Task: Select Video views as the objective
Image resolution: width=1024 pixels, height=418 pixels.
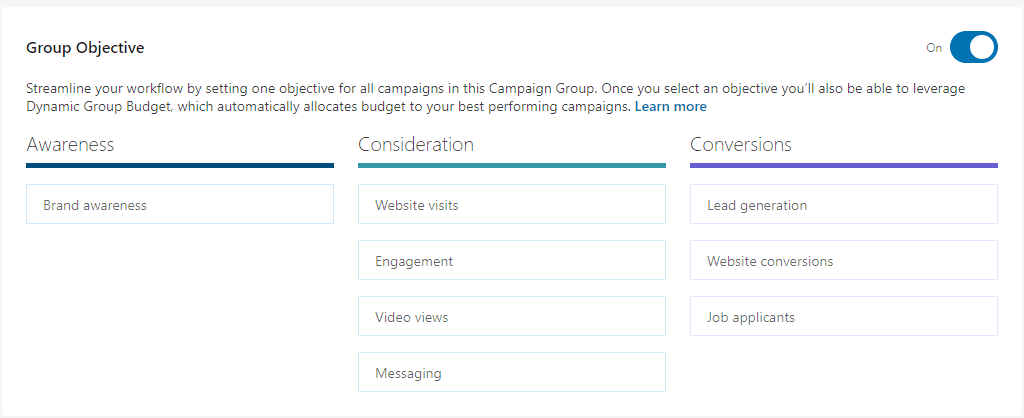Action: 511,316
